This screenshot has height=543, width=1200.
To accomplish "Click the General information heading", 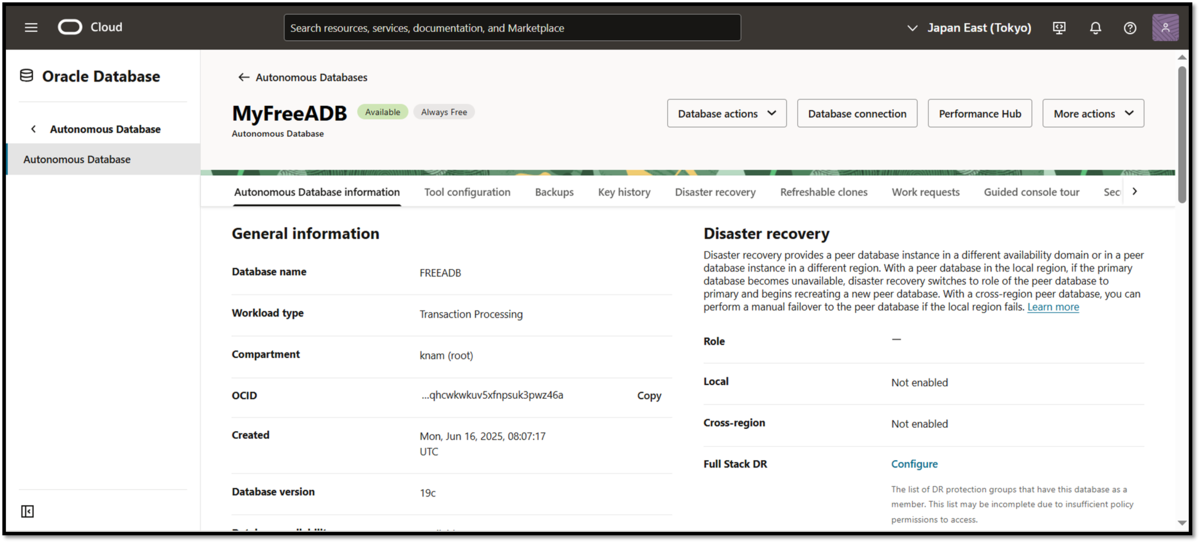I will (x=306, y=233).
